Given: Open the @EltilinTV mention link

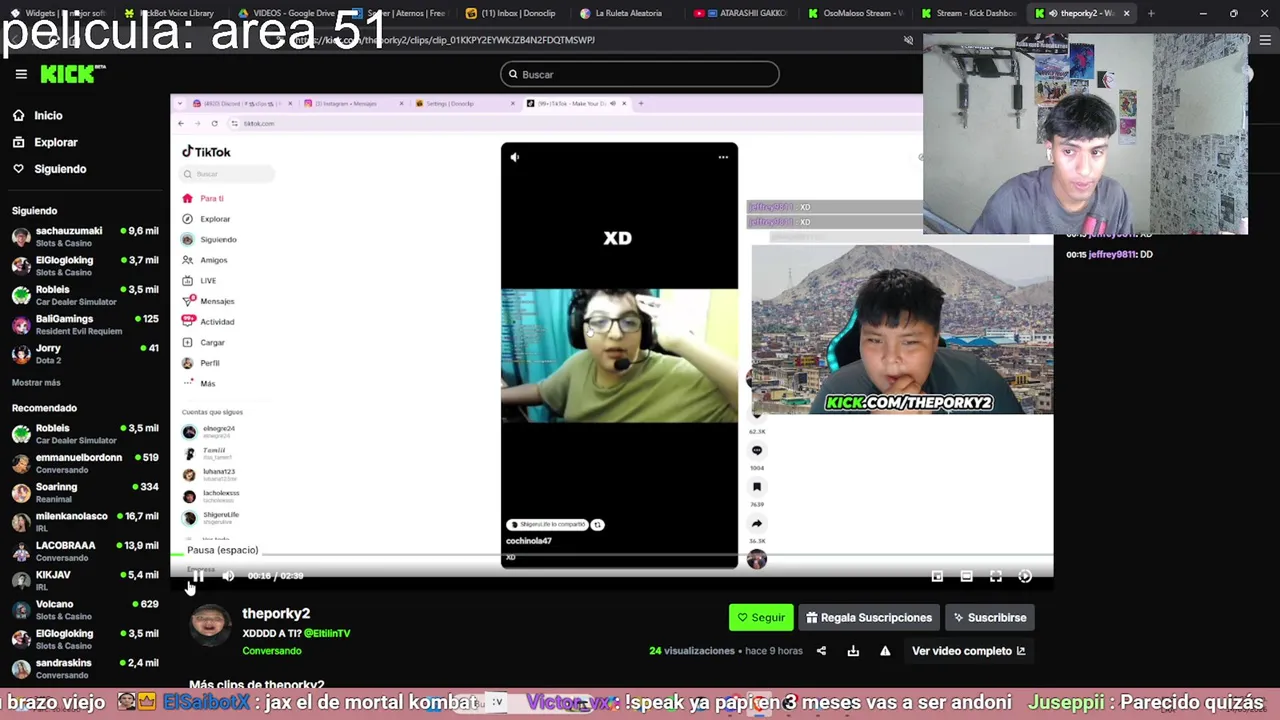Looking at the screenshot, I should 327,634.
